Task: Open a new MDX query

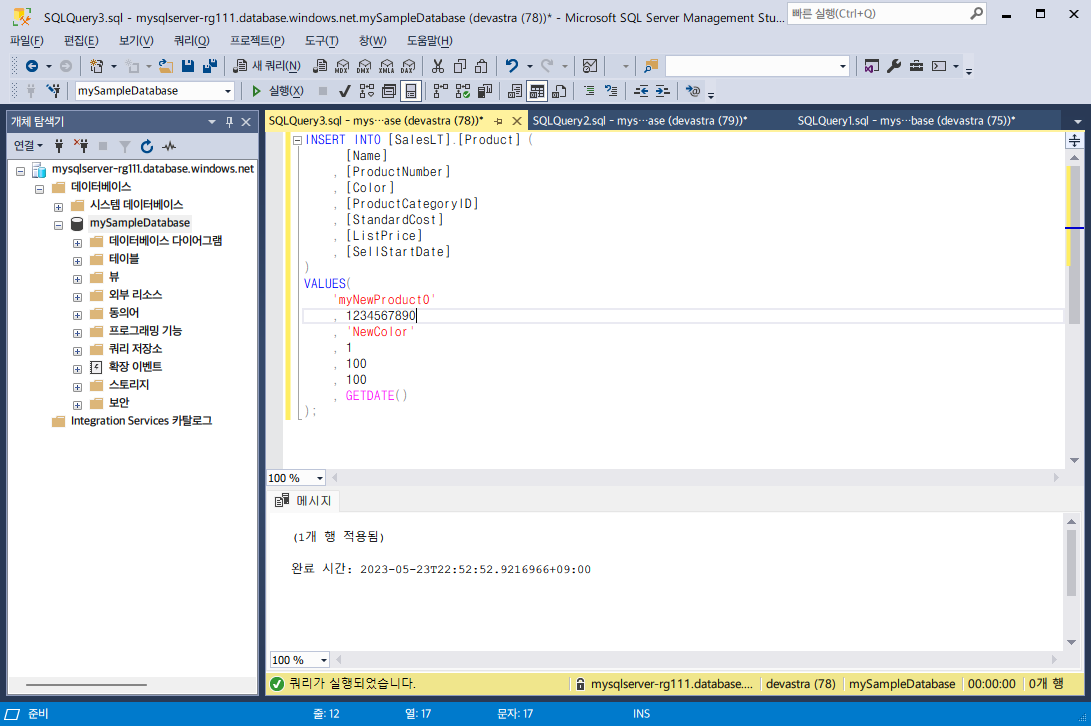Action: pyautogui.click(x=342, y=66)
